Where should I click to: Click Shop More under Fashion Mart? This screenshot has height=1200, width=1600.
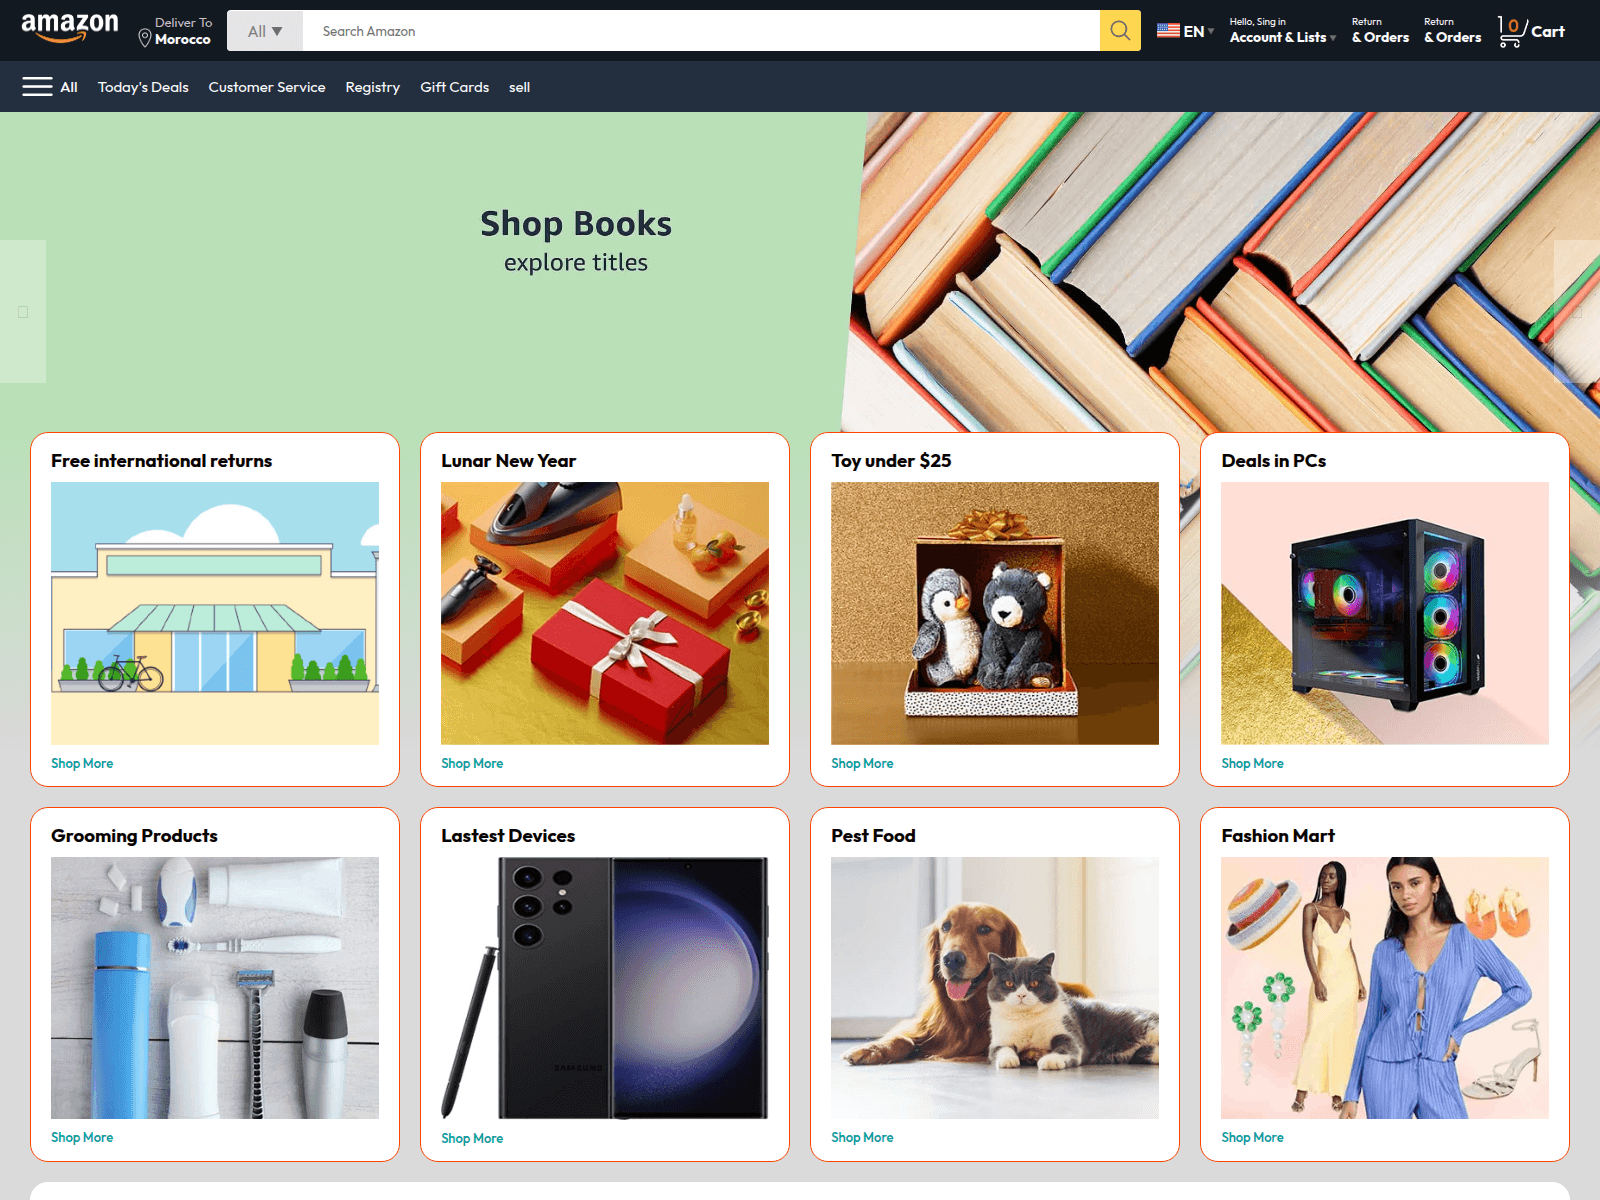(1252, 1137)
